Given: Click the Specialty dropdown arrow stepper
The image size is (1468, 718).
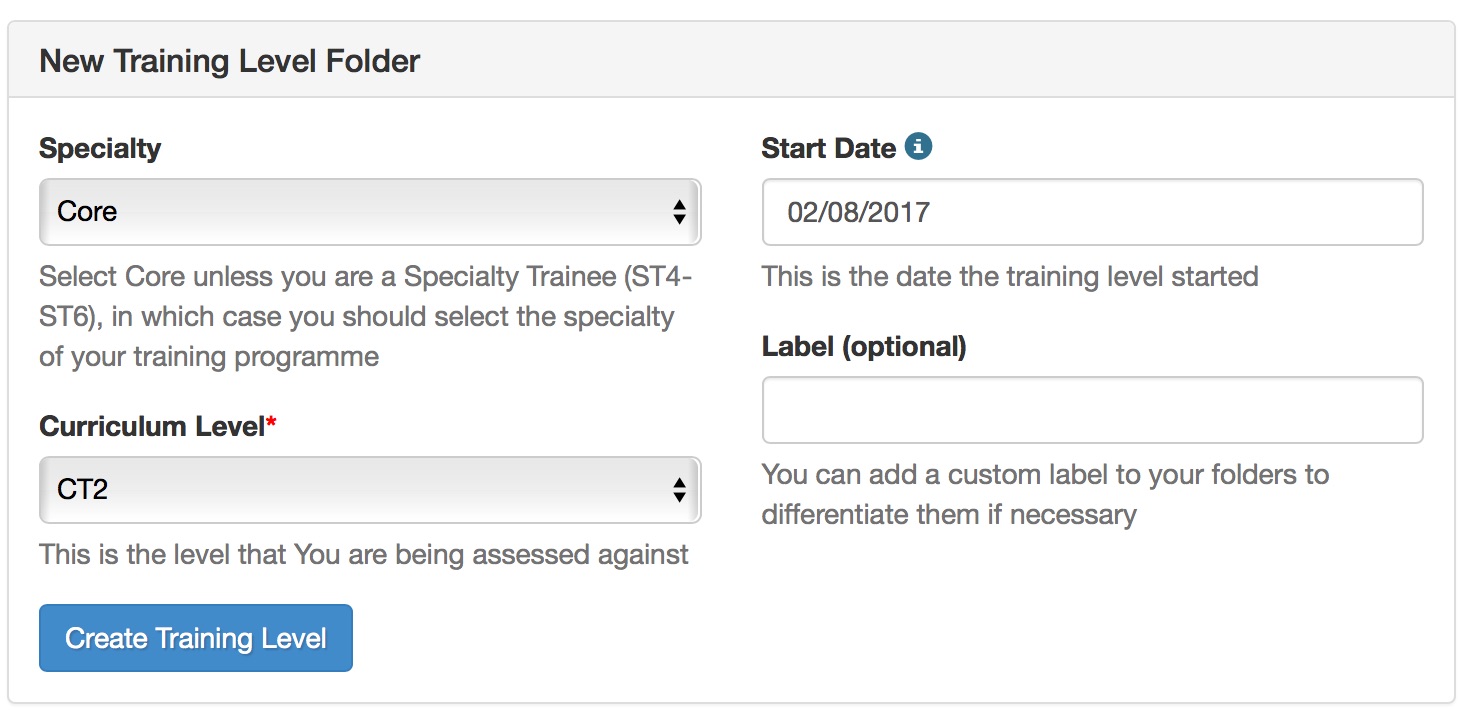Looking at the screenshot, I should [679, 212].
